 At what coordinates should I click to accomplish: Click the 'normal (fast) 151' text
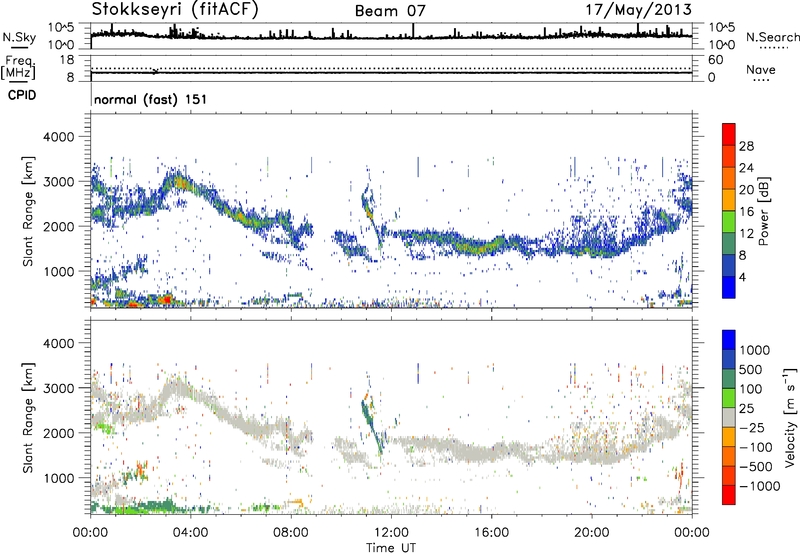(x=151, y=99)
